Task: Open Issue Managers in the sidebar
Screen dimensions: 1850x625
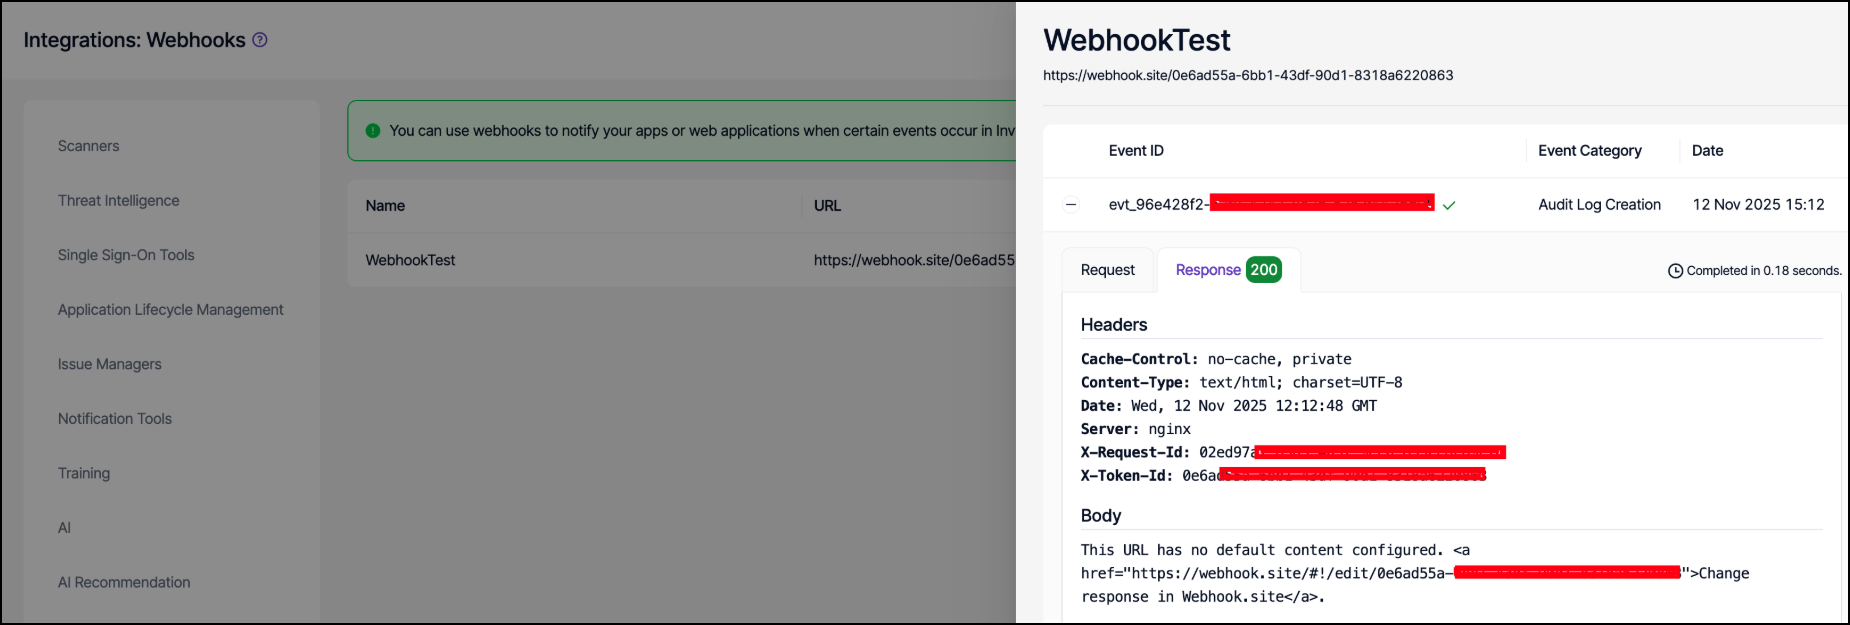Action: (109, 364)
